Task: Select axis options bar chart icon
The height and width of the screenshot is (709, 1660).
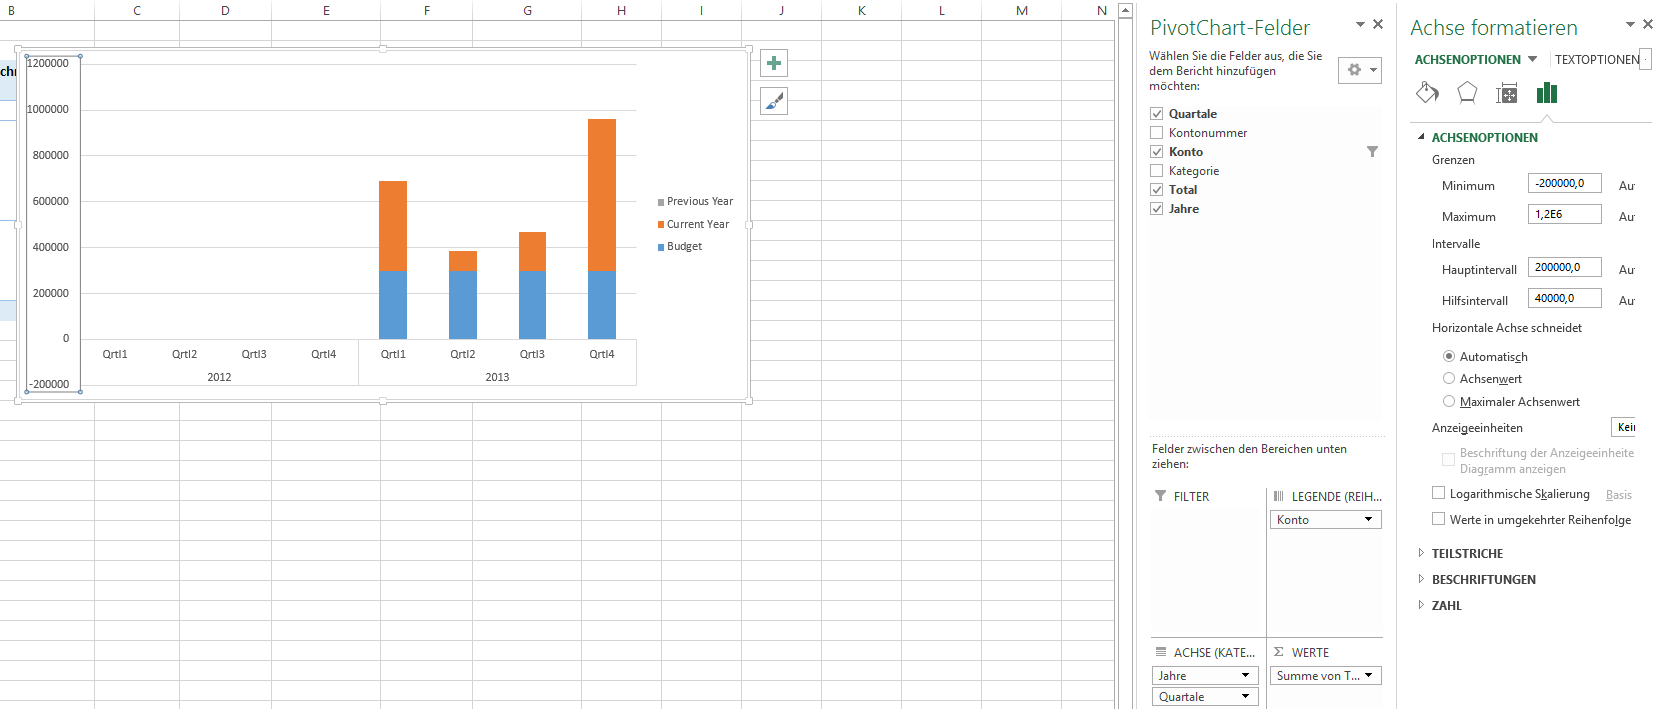Action: 1547,93
